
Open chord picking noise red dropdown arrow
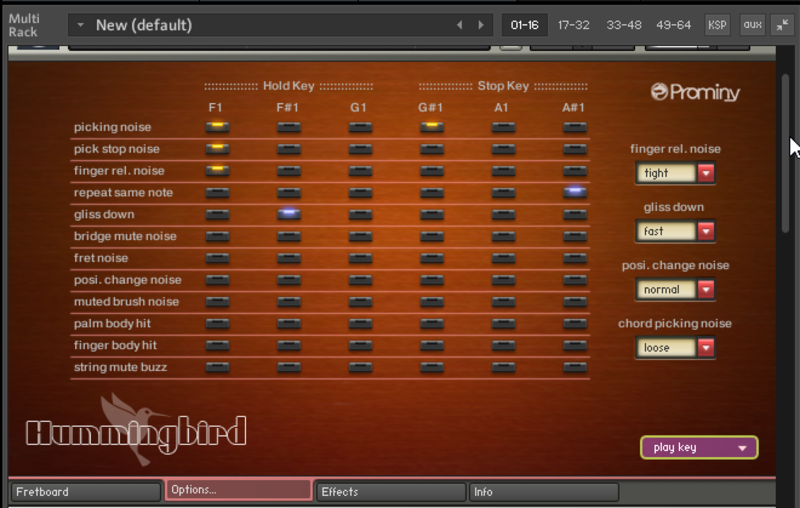706,347
